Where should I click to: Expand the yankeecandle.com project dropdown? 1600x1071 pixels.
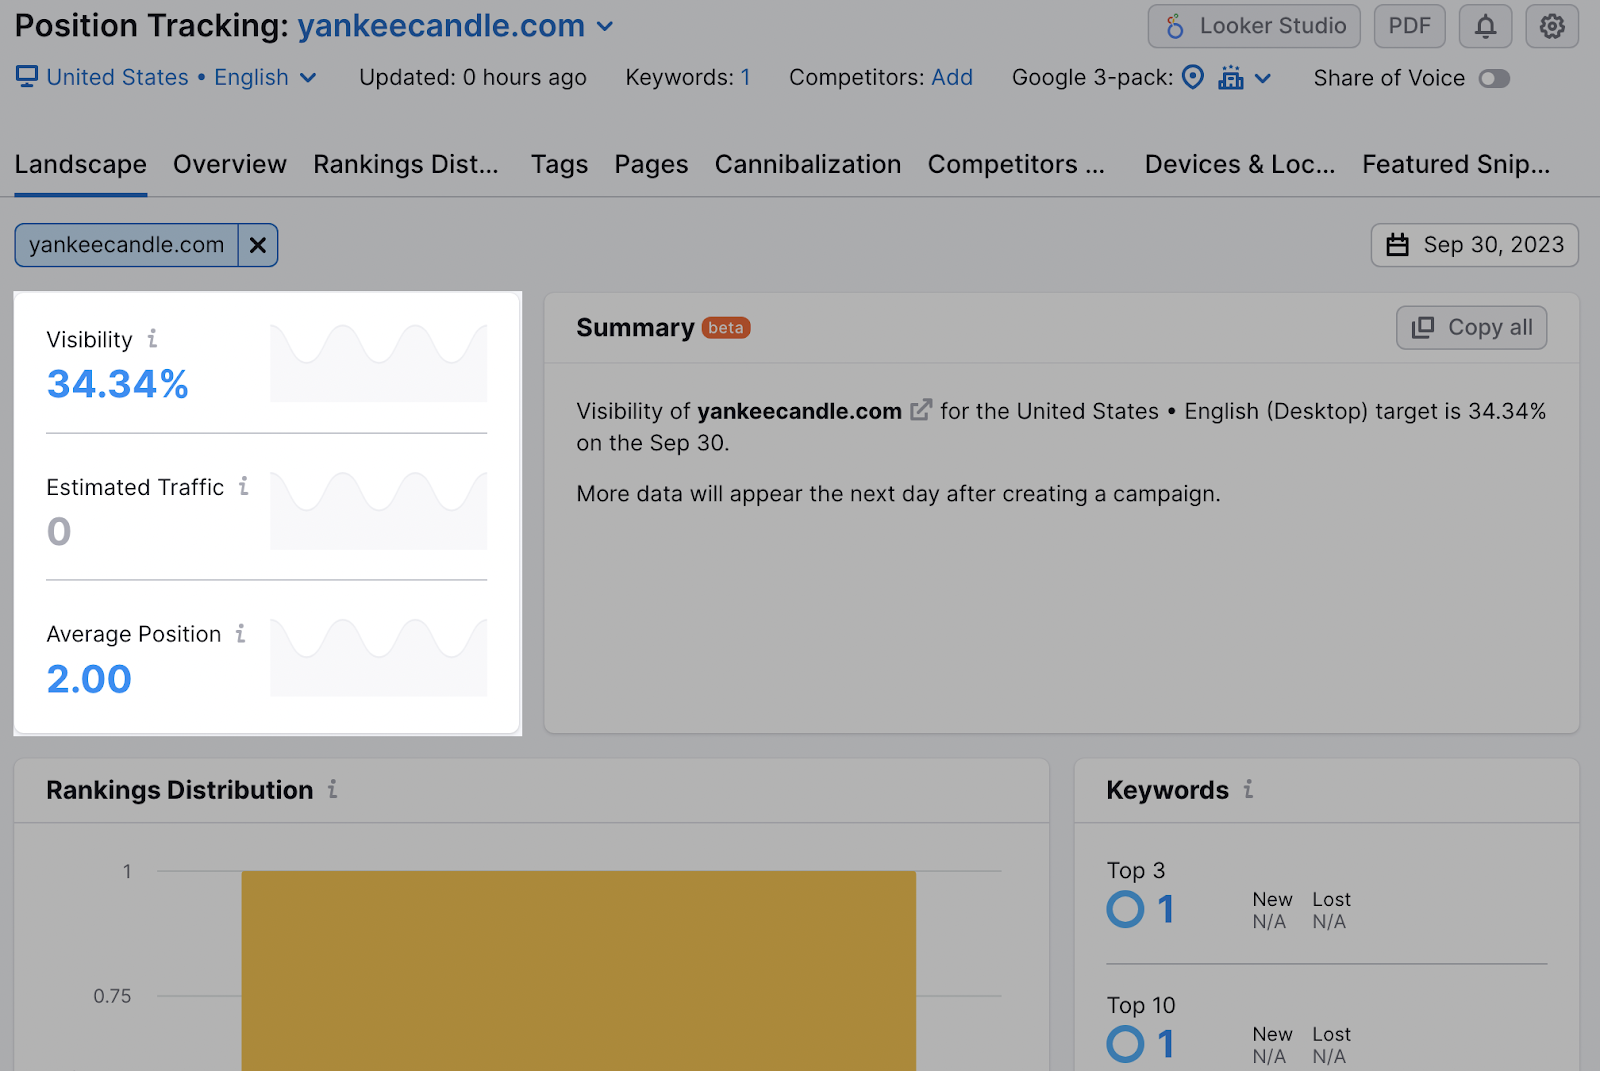tap(604, 26)
